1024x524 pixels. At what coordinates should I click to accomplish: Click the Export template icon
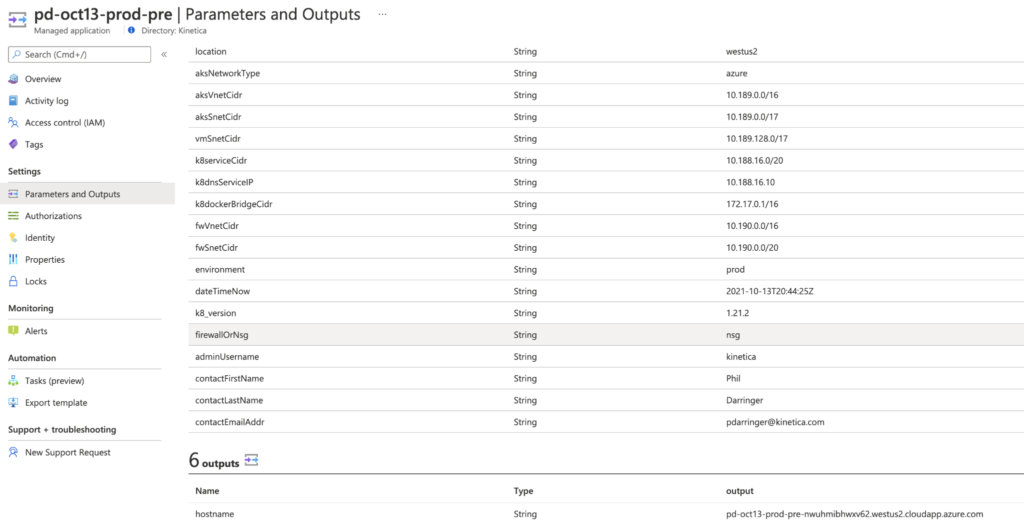pos(13,402)
